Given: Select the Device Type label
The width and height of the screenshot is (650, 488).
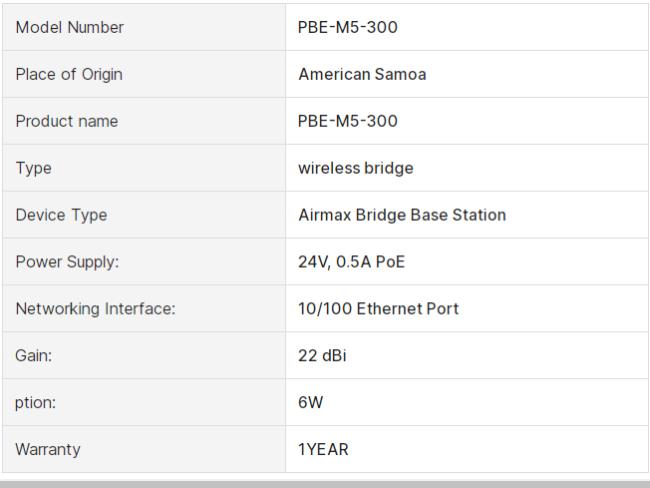Looking at the screenshot, I should (61, 215).
